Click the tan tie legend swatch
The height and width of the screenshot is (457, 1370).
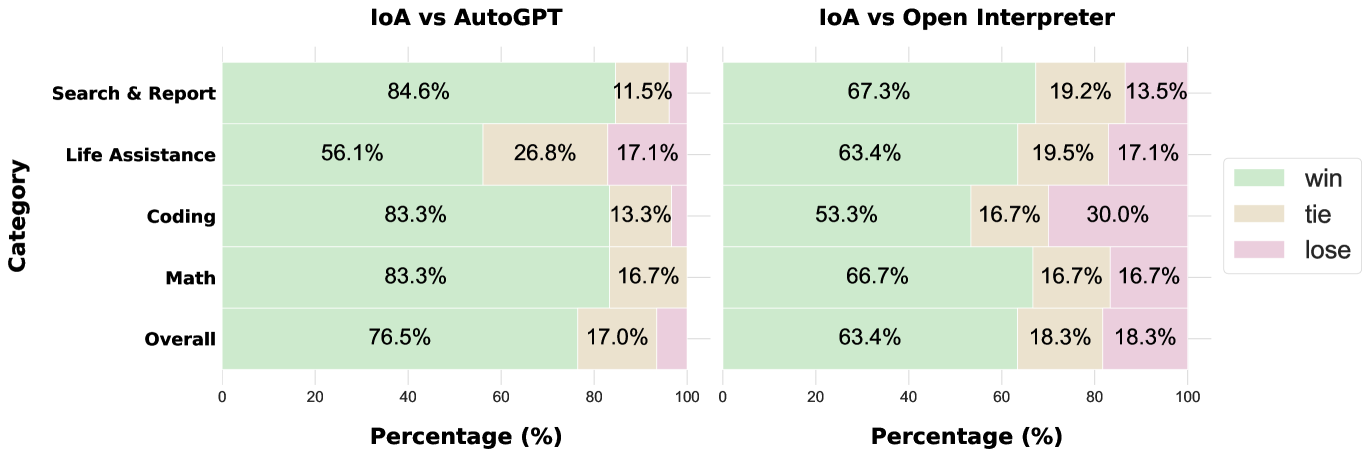[1261, 214]
